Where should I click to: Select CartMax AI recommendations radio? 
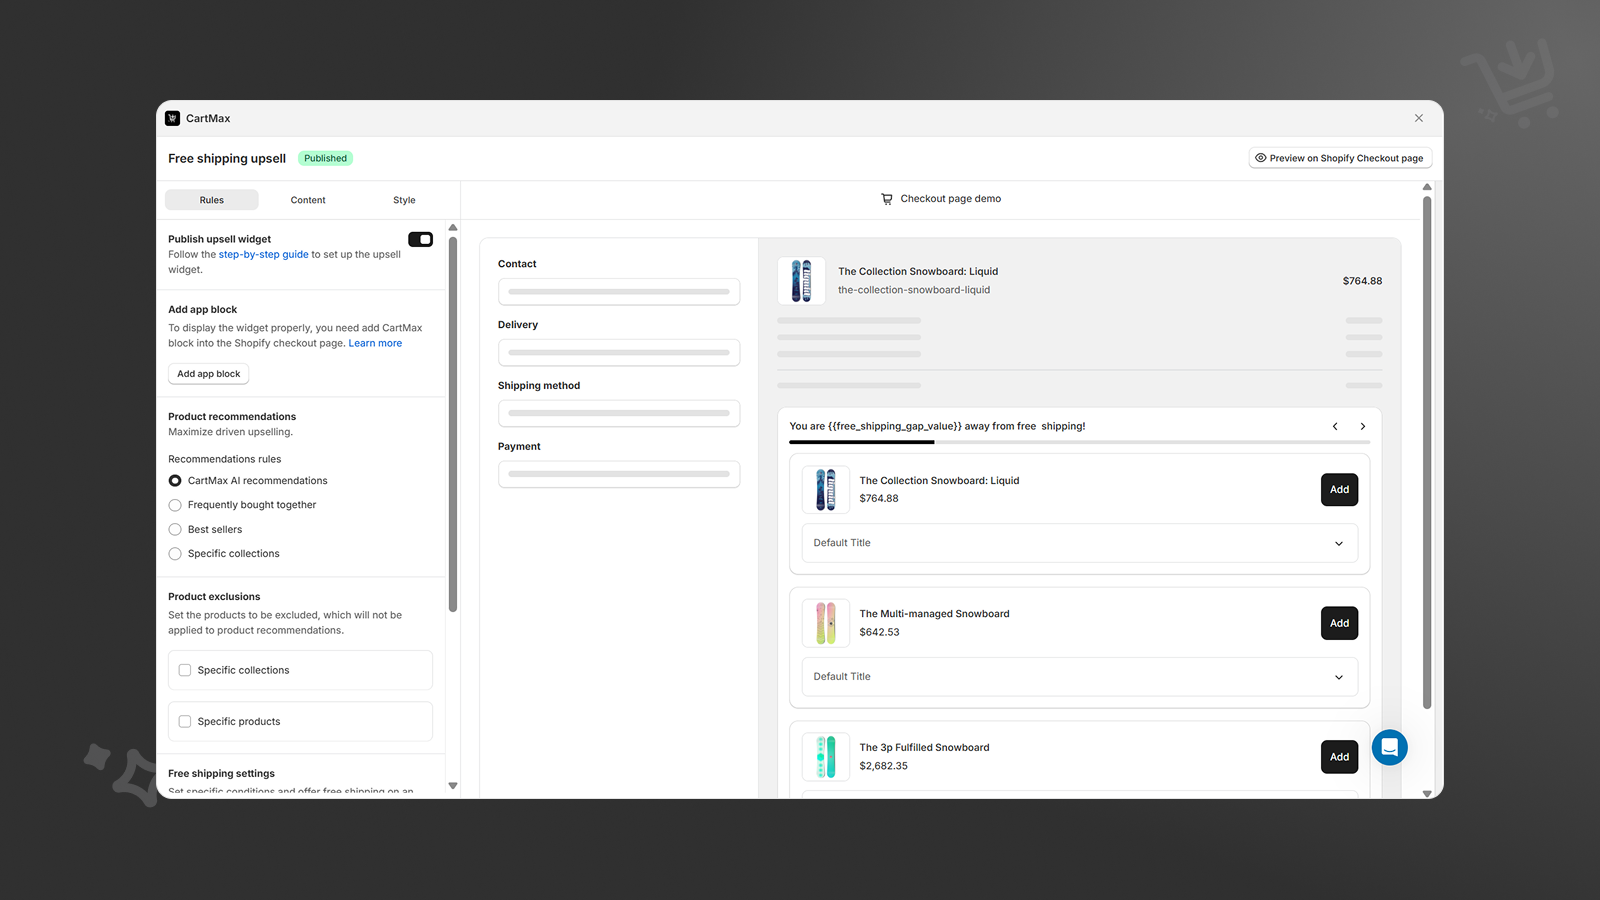click(175, 481)
